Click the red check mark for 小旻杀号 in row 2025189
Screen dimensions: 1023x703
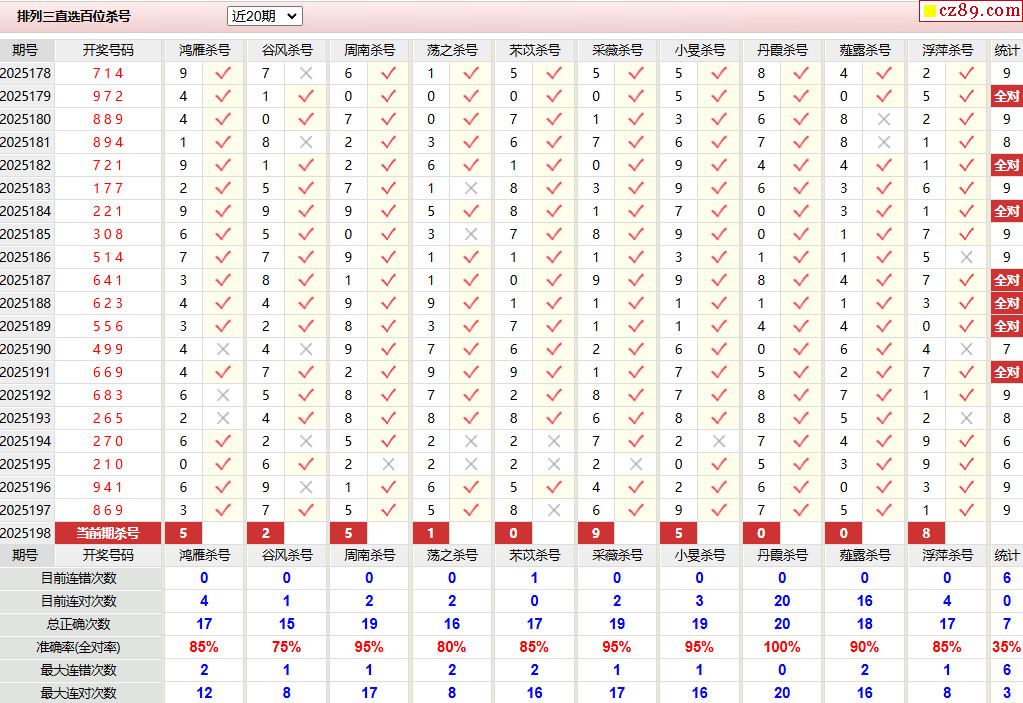719,327
